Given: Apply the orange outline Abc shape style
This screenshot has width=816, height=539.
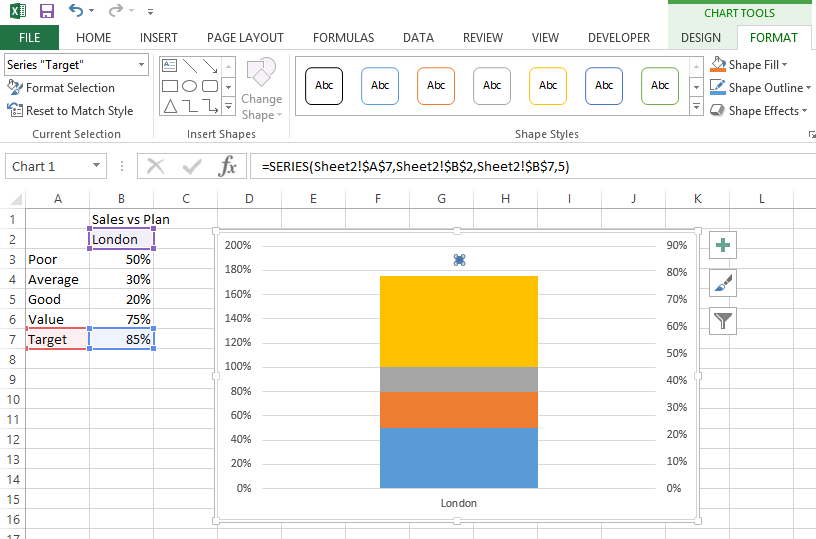Looking at the screenshot, I should click(x=436, y=86).
